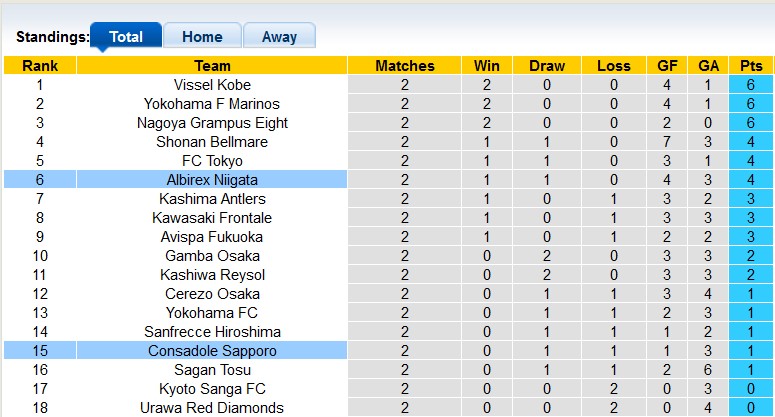Click highlighted Consadole Sapporo row
The height and width of the screenshot is (417, 775).
212,351
